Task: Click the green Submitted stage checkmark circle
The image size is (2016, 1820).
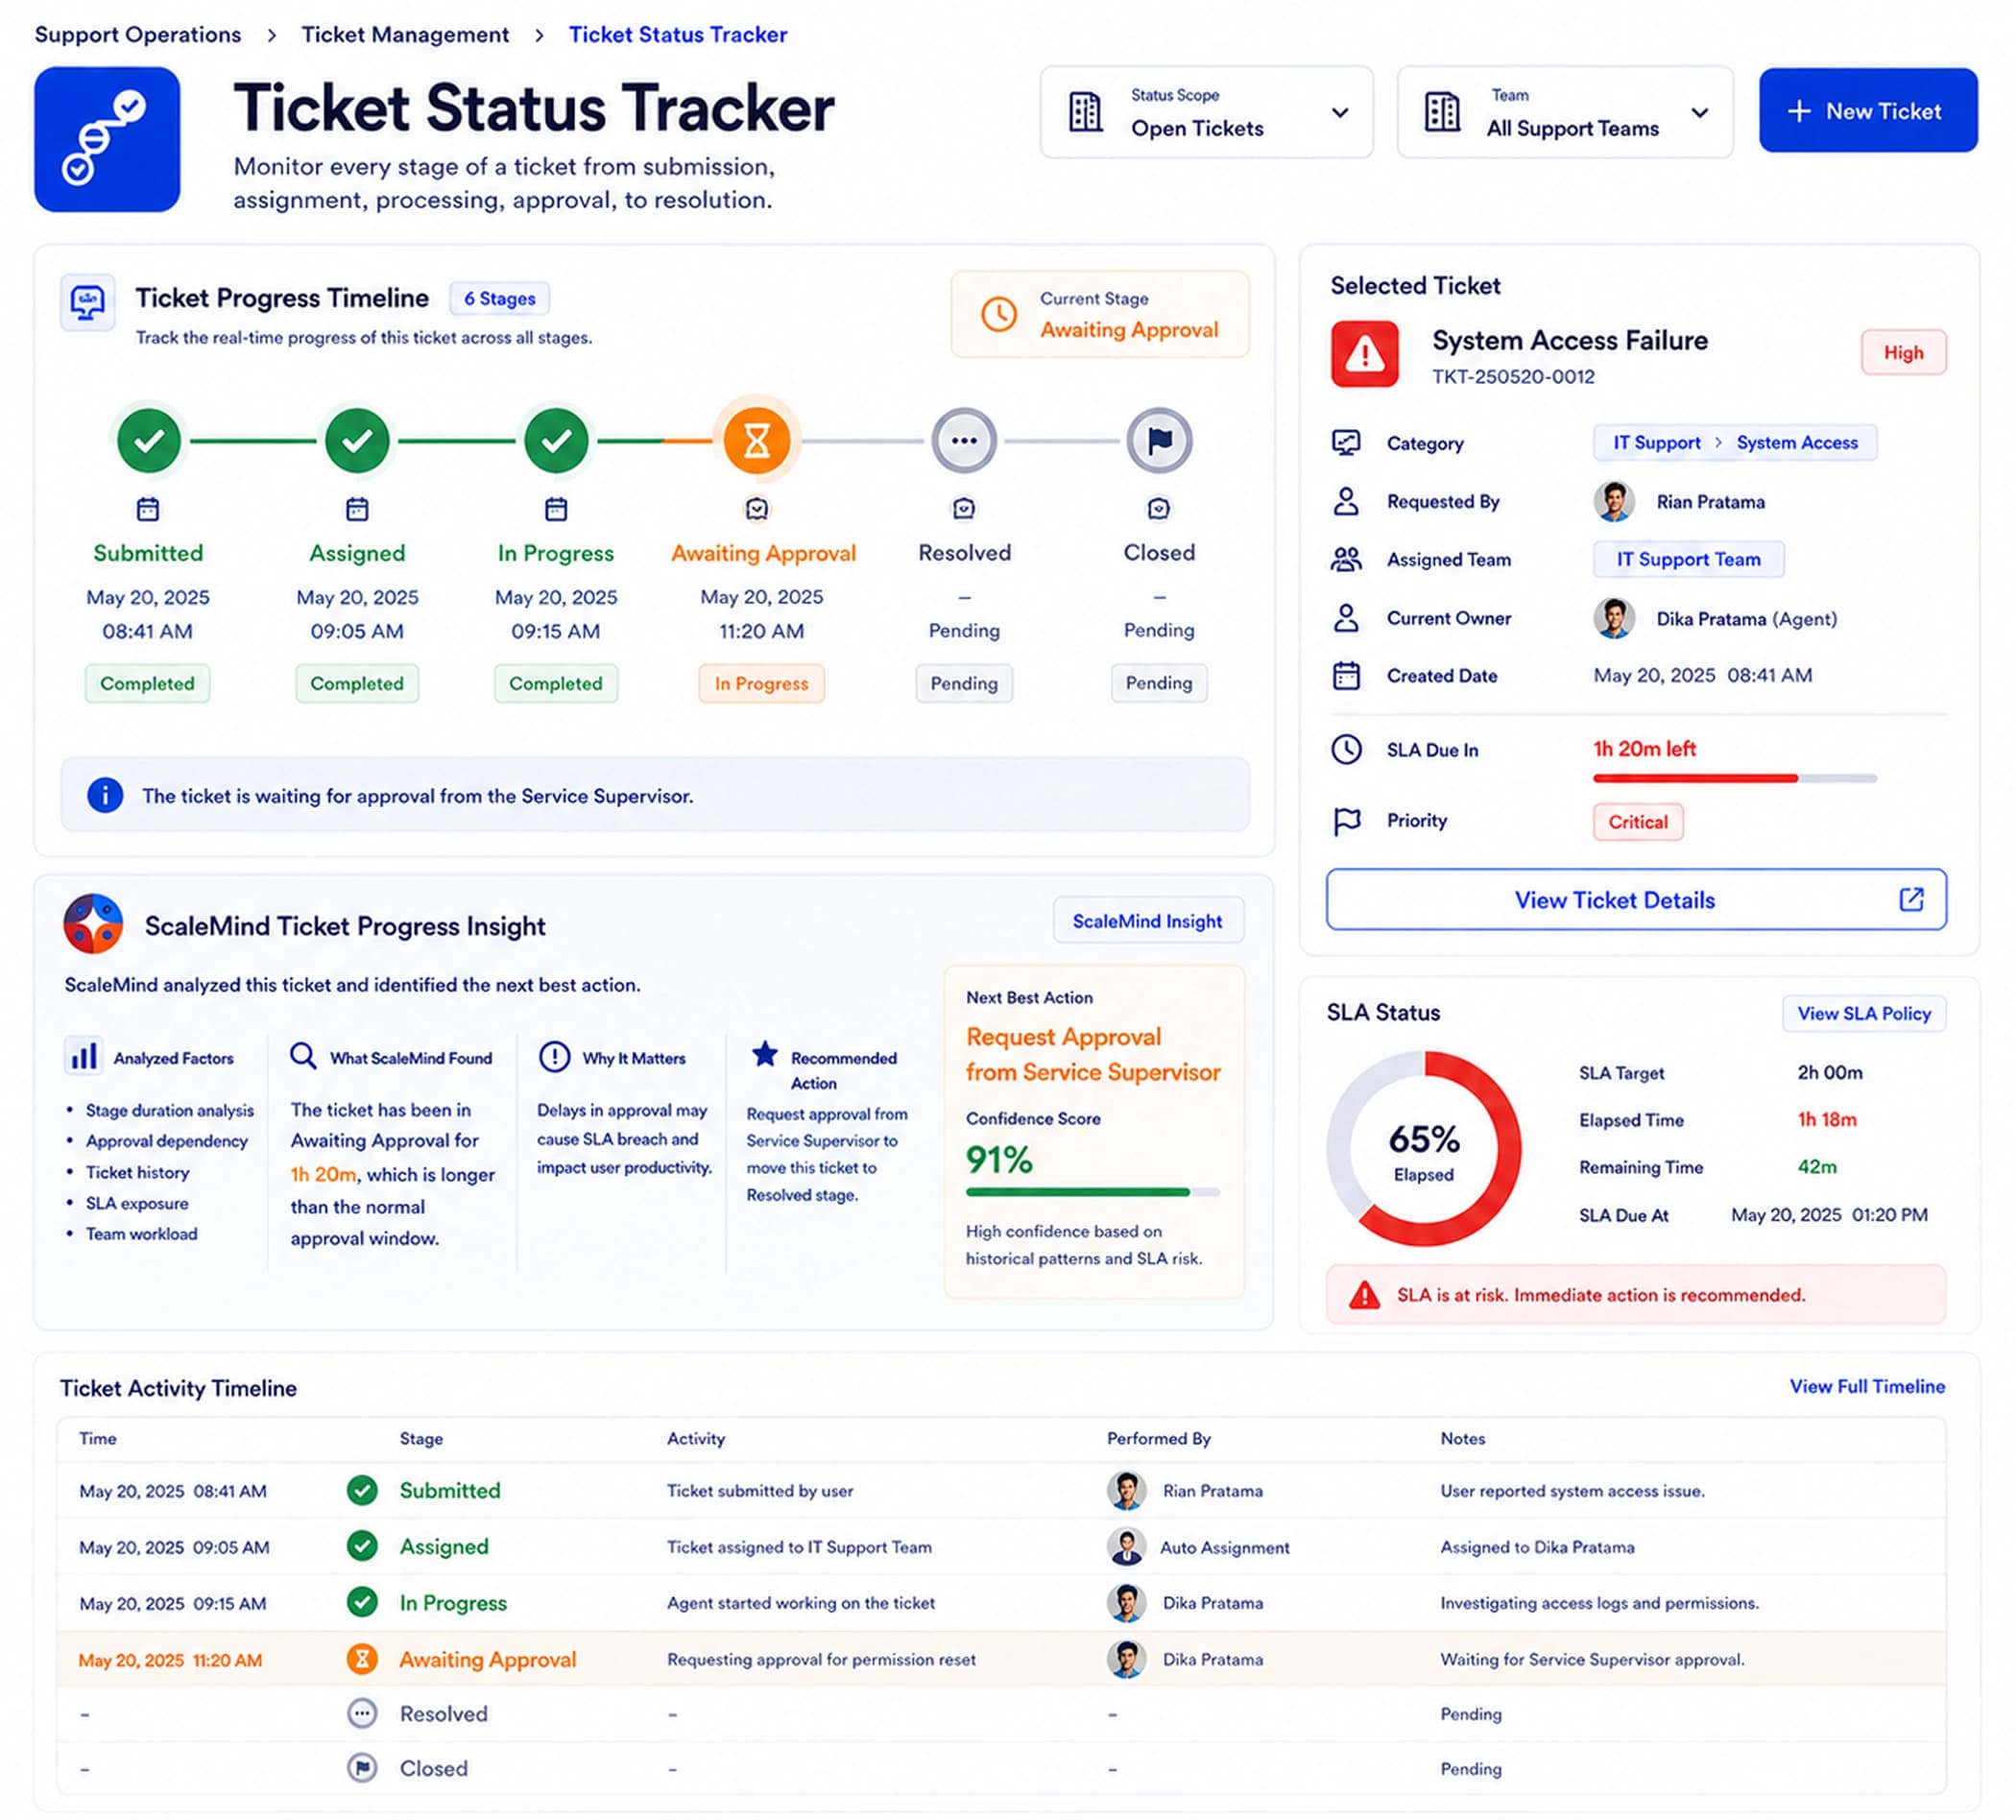Action: pyautogui.click(x=149, y=440)
